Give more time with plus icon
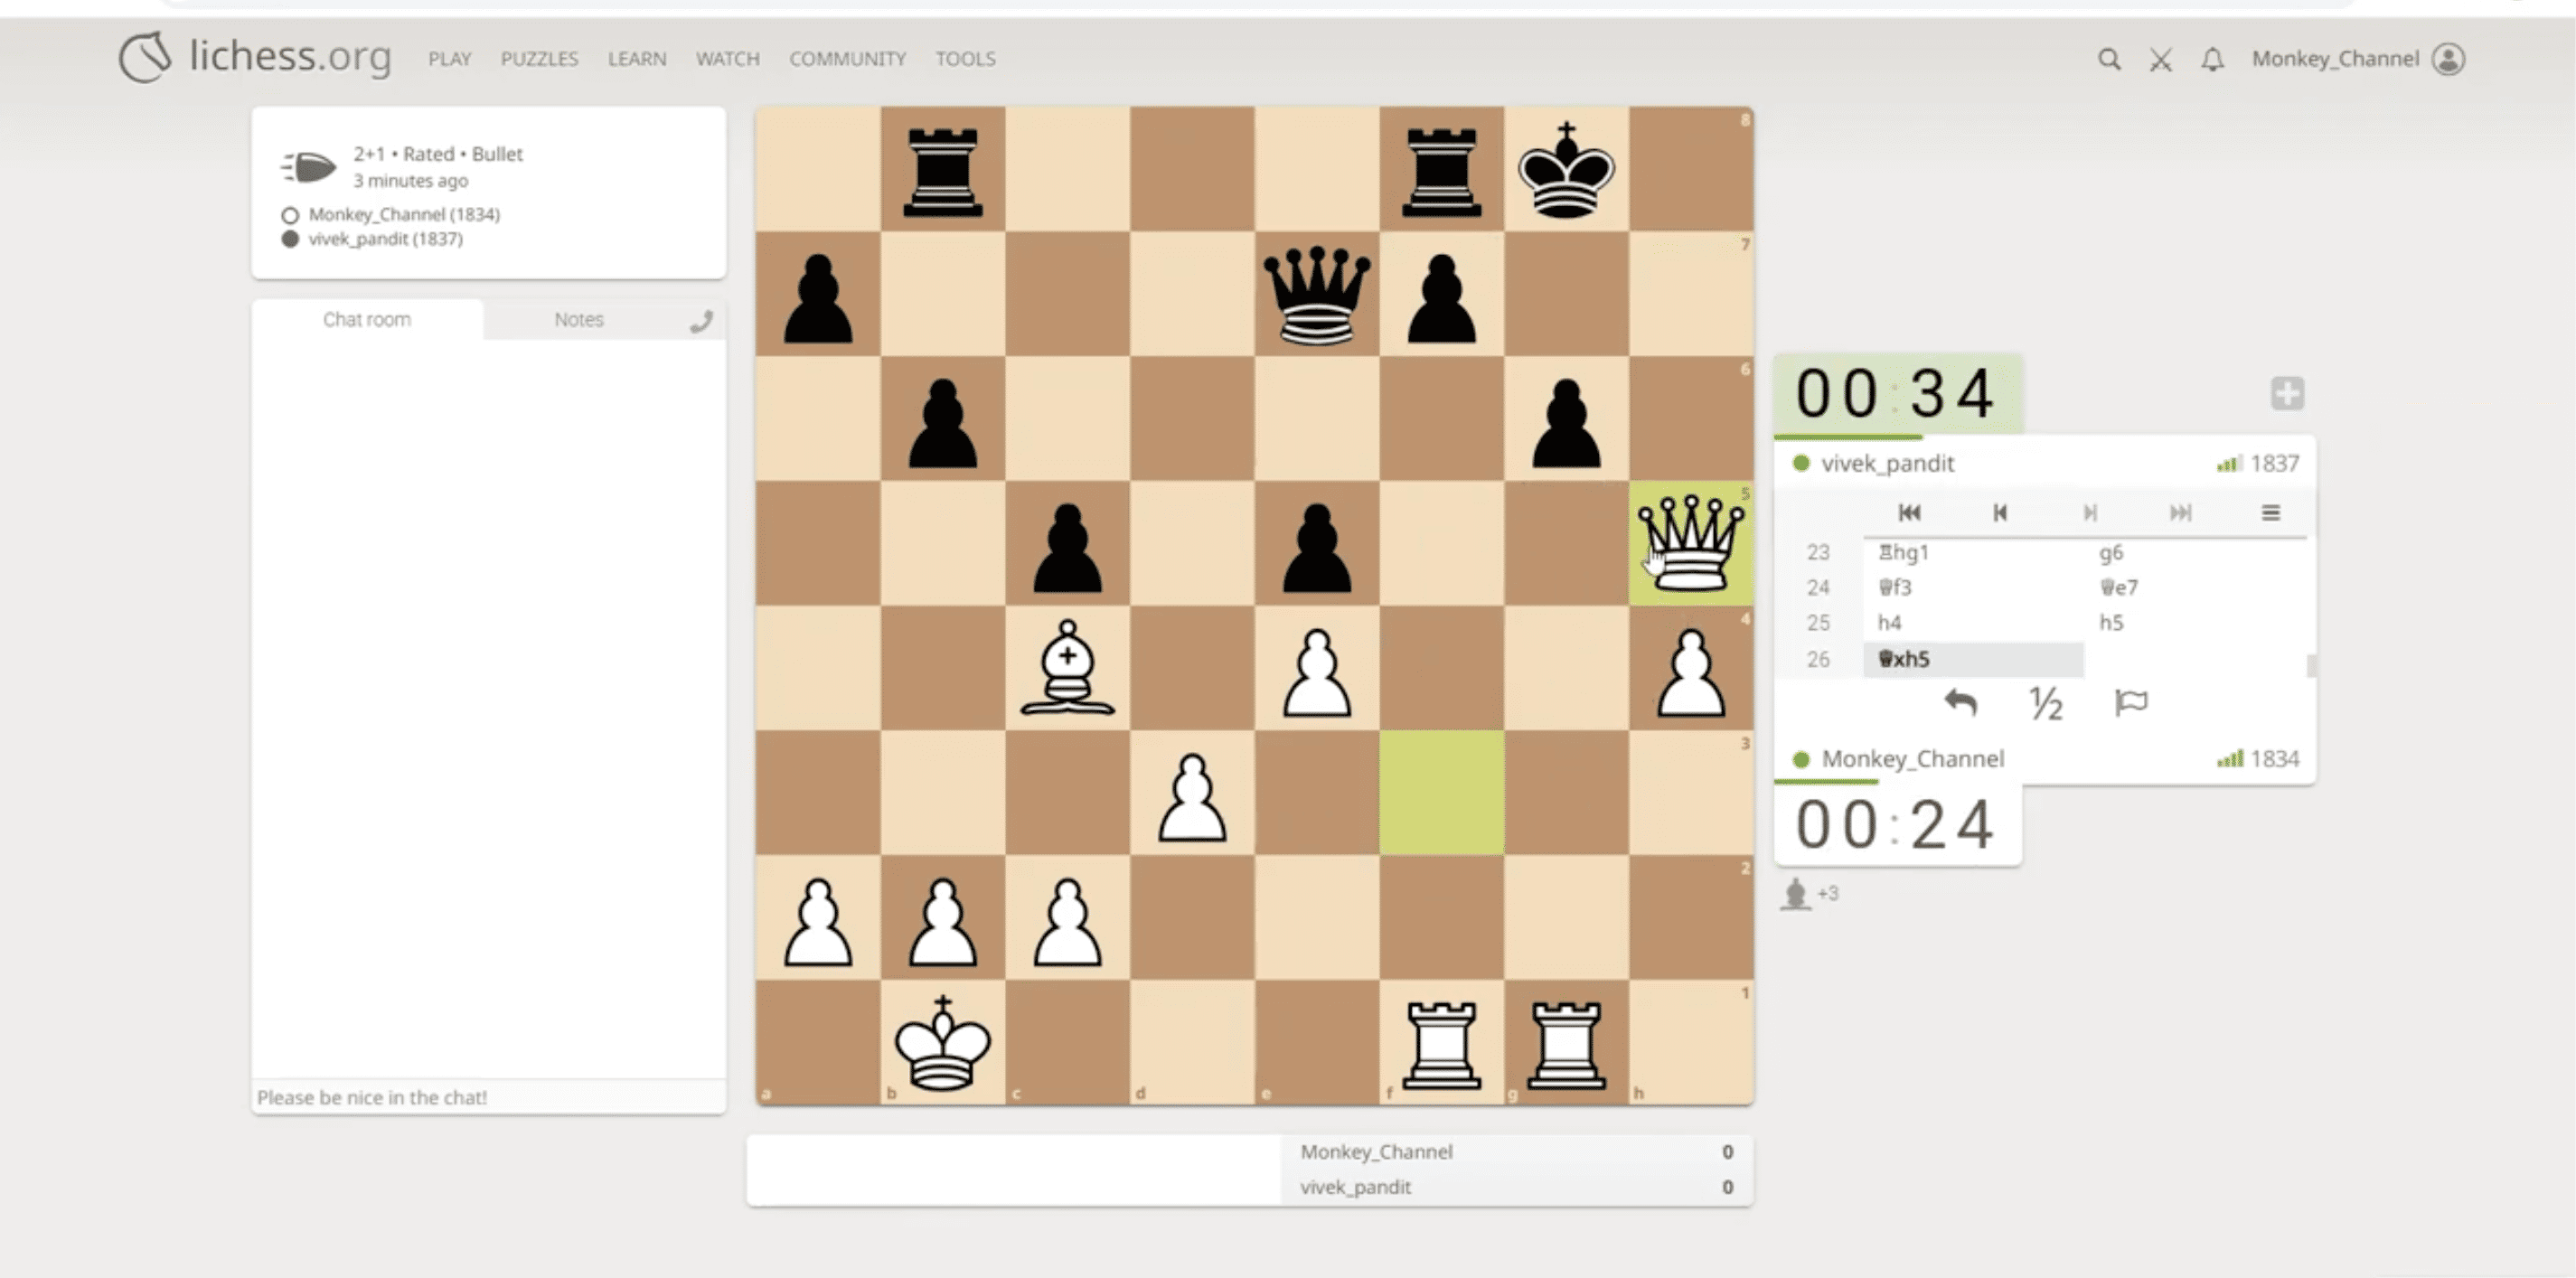 pos(2287,393)
